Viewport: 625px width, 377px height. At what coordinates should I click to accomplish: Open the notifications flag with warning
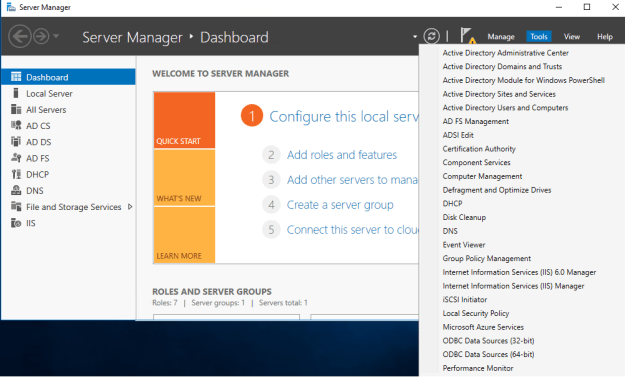pos(468,36)
